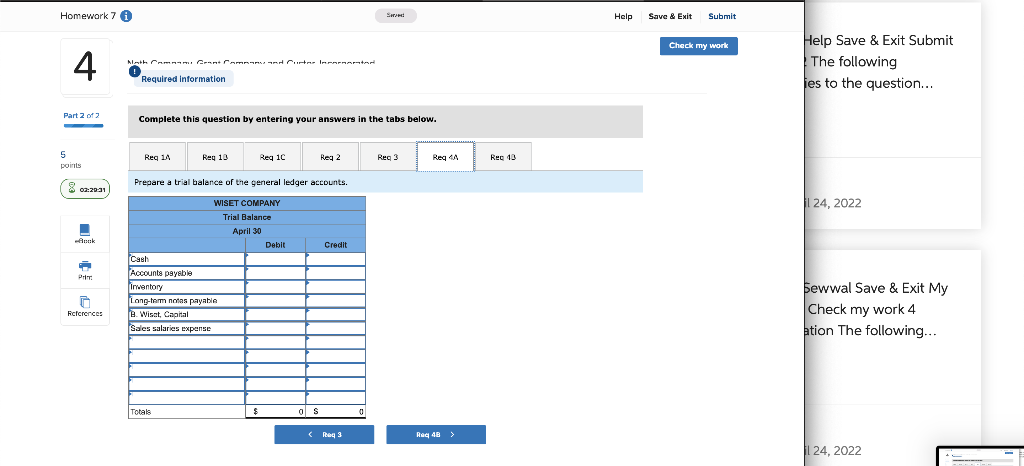This screenshot has height=466, width=1024.
Task: Click the Credit field for Accounts payable
Action: [x=336, y=273]
